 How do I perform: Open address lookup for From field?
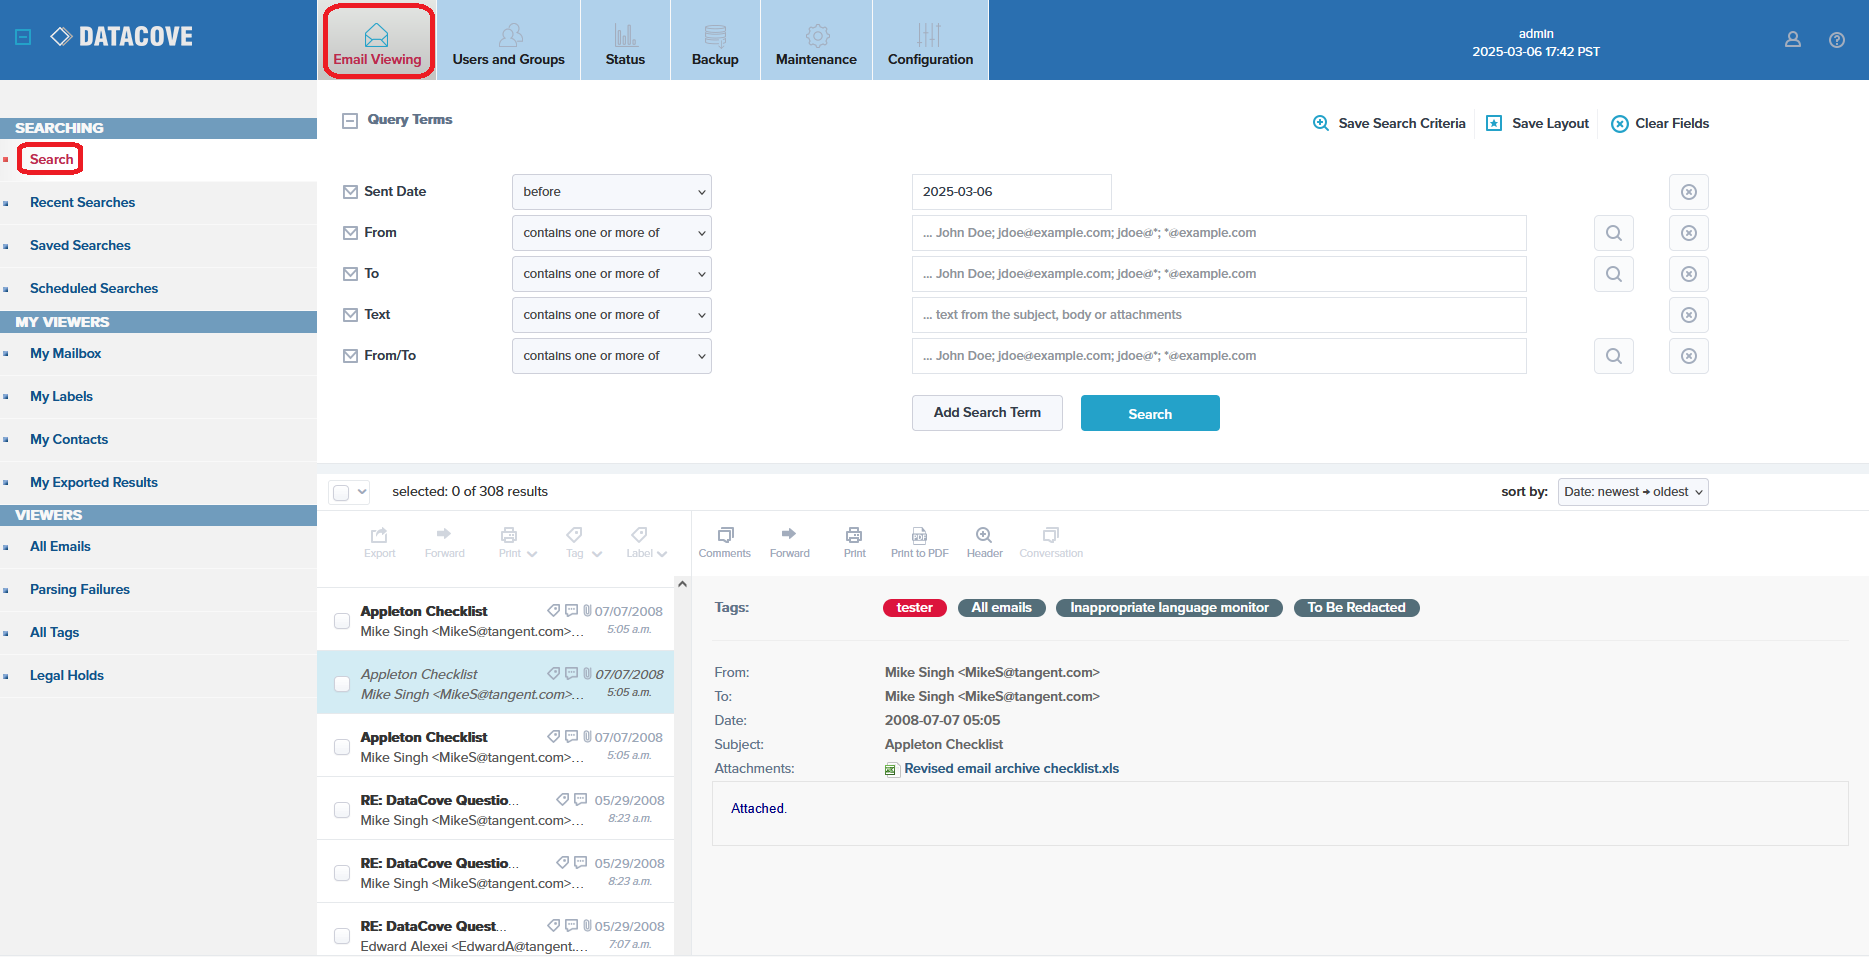pyautogui.click(x=1614, y=233)
